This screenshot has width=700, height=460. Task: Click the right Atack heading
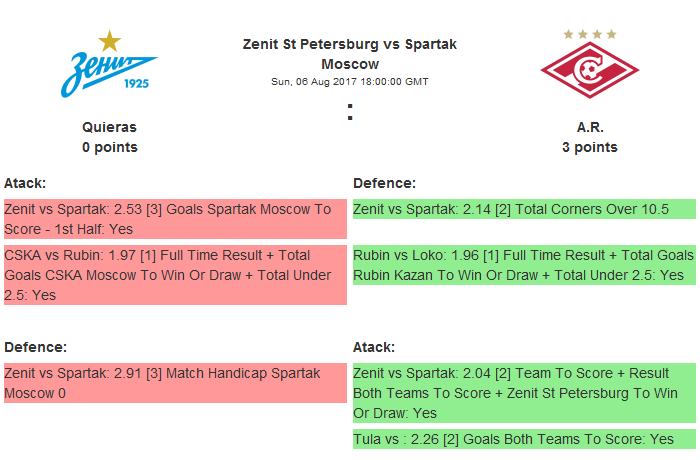374,347
